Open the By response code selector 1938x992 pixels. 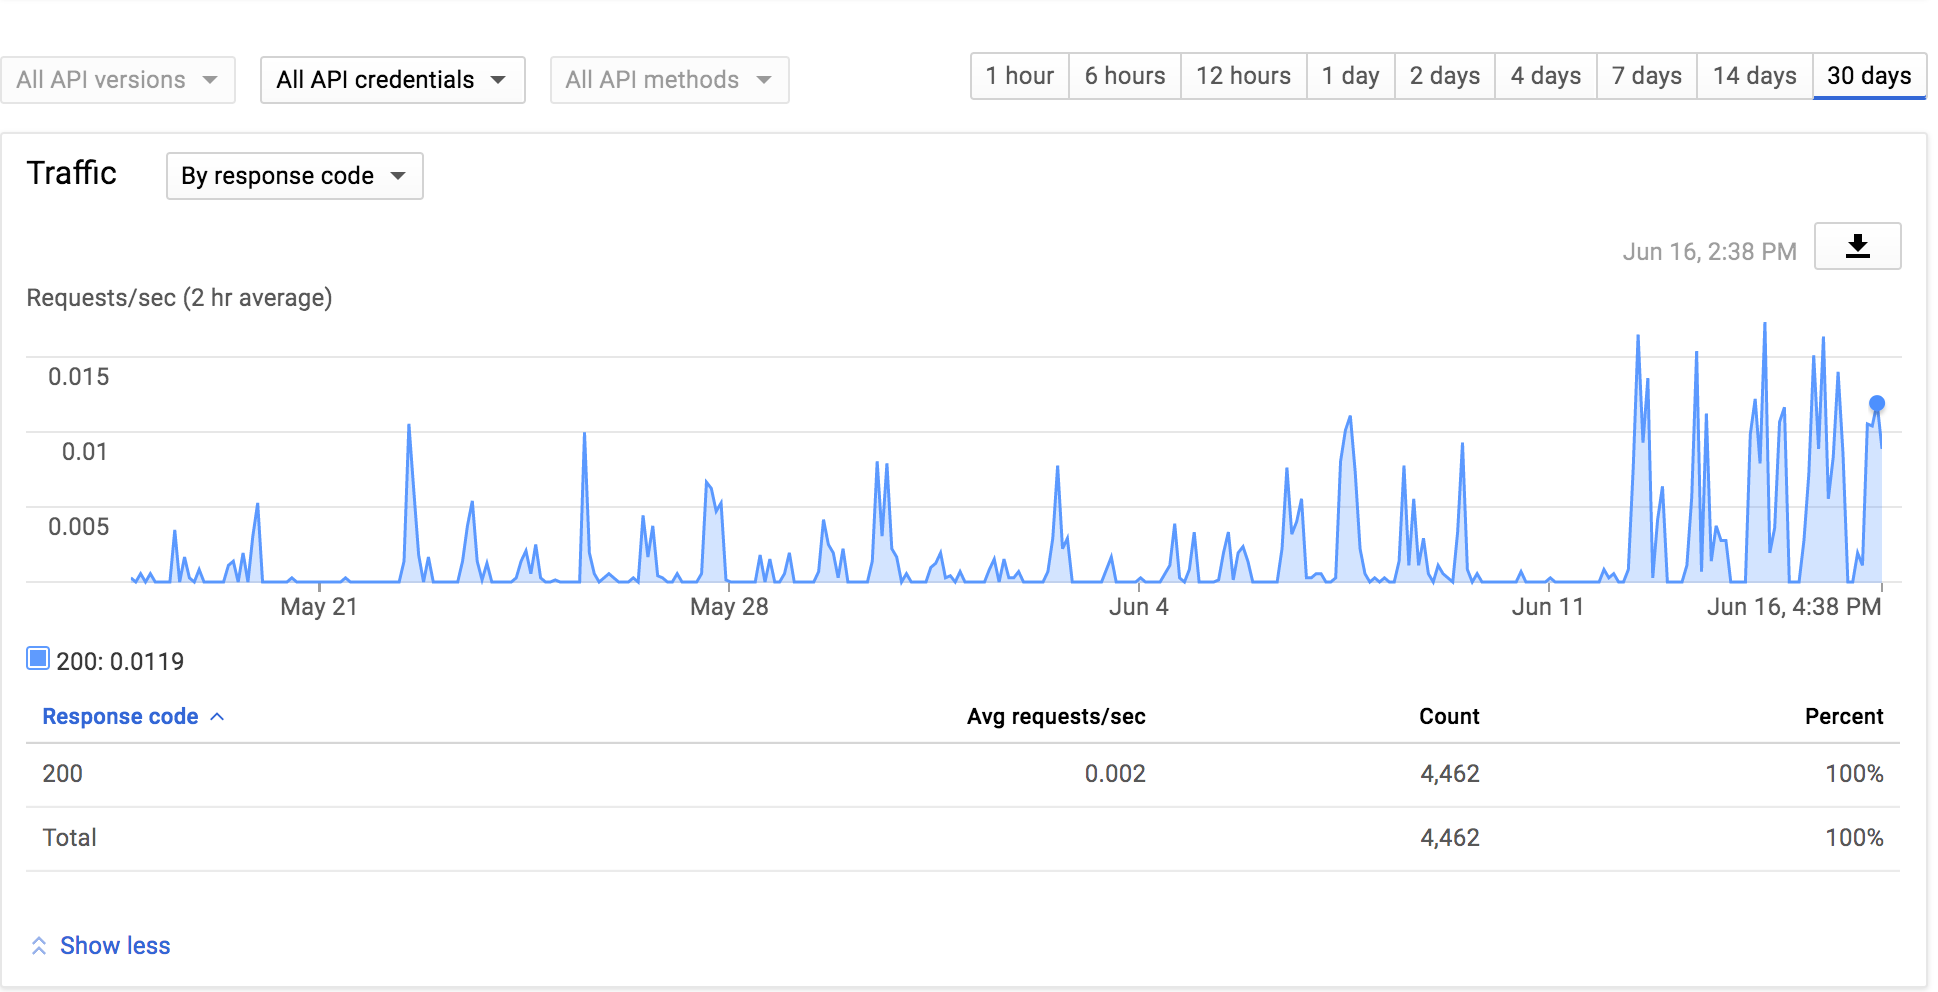click(294, 176)
